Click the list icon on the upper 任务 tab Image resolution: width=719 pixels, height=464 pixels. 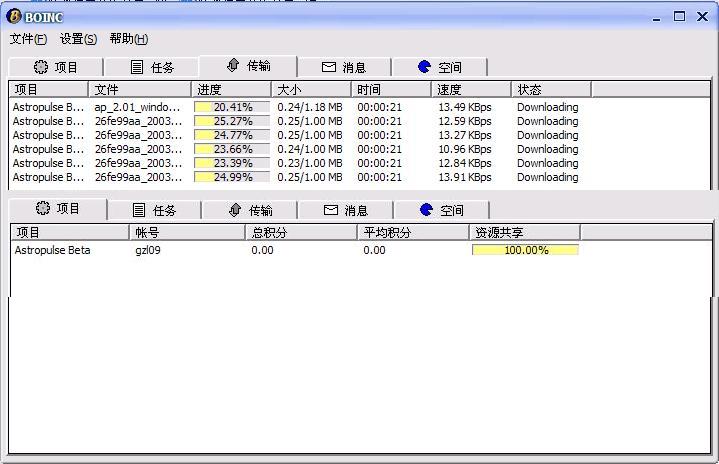coord(137,67)
